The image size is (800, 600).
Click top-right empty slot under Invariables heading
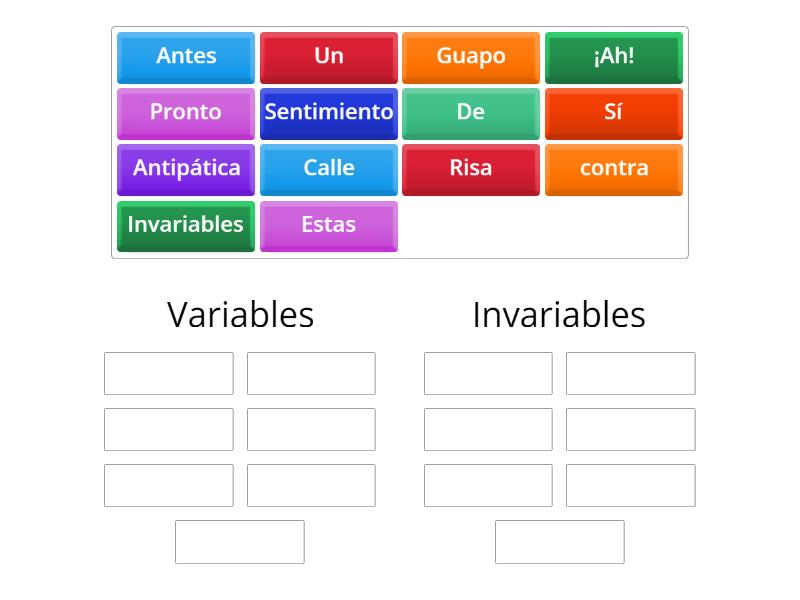point(631,373)
